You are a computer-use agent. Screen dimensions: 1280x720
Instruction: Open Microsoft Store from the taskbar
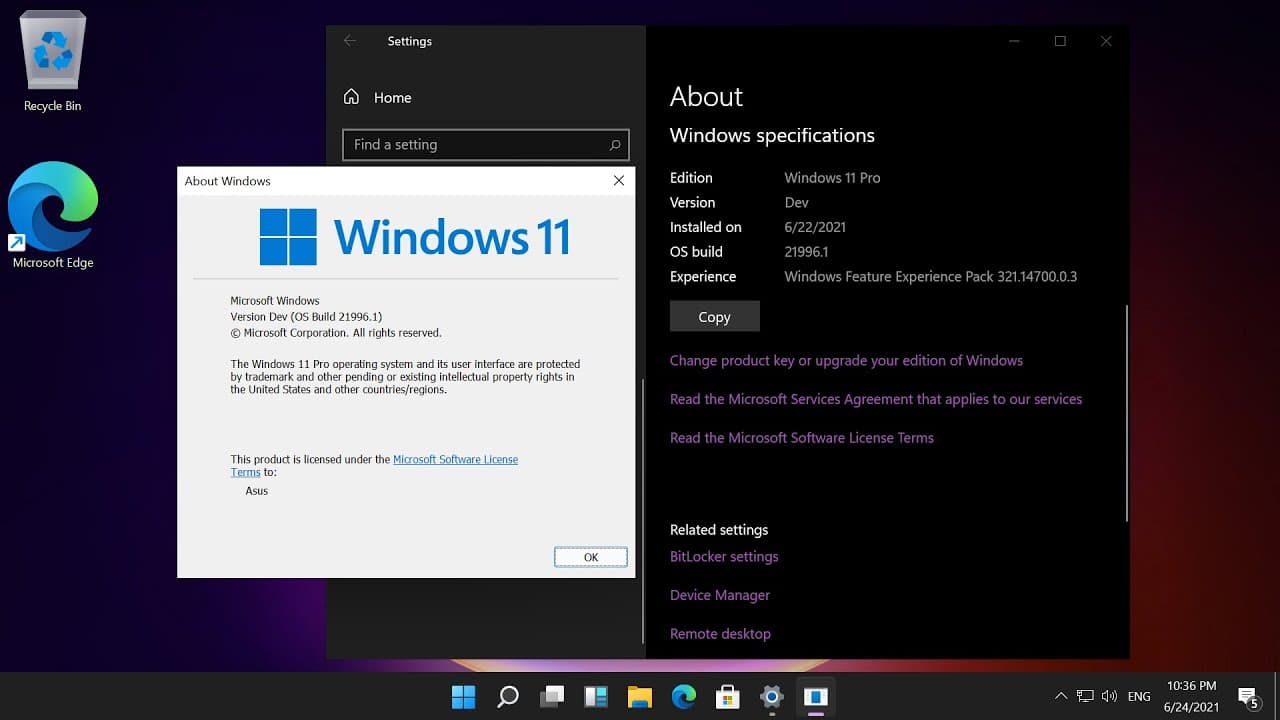728,696
